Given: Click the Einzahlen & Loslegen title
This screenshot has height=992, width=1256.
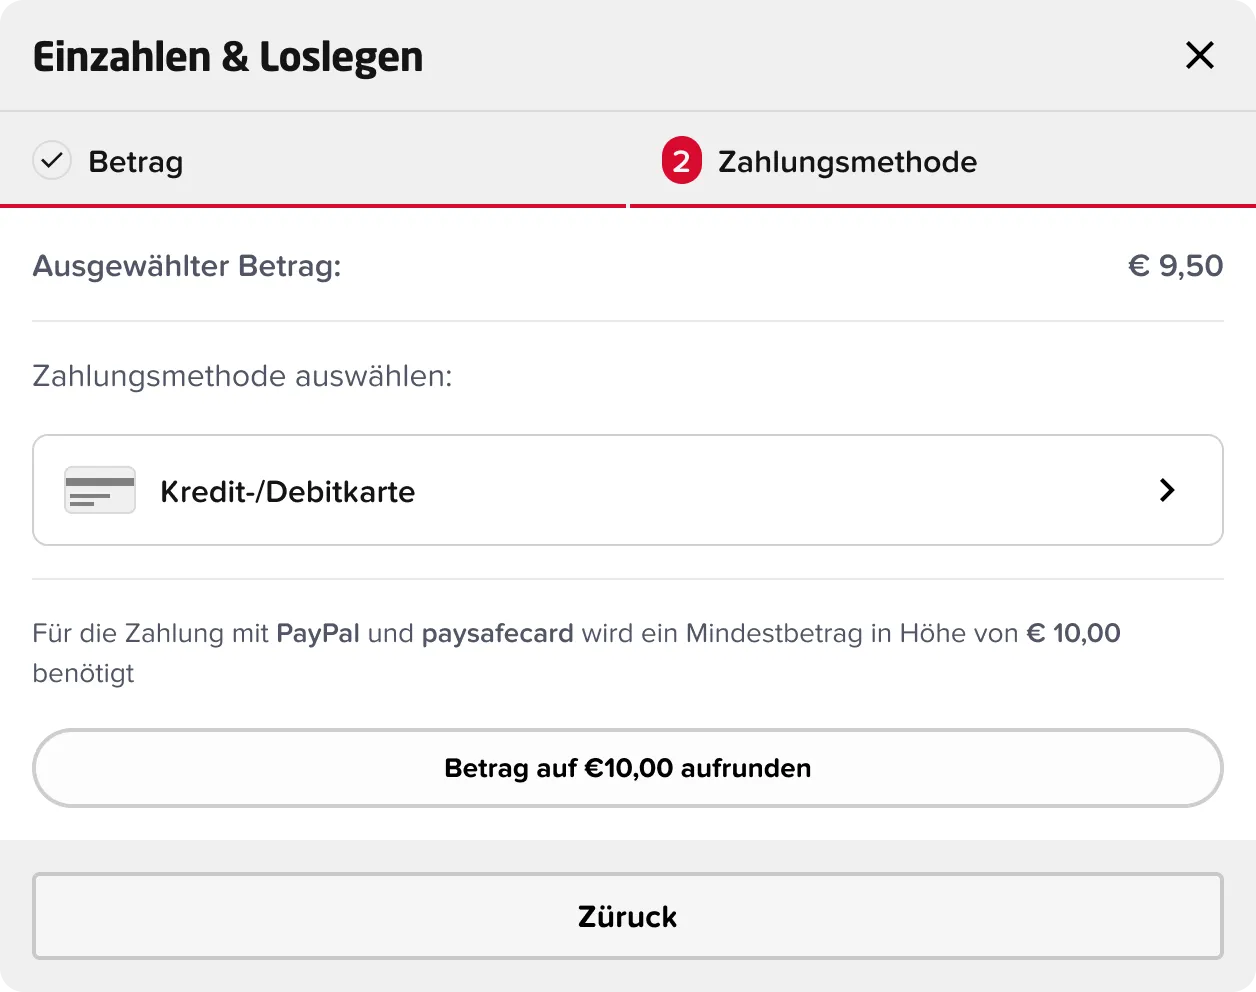Looking at the screenshot, I should click(x=228, y=57).
